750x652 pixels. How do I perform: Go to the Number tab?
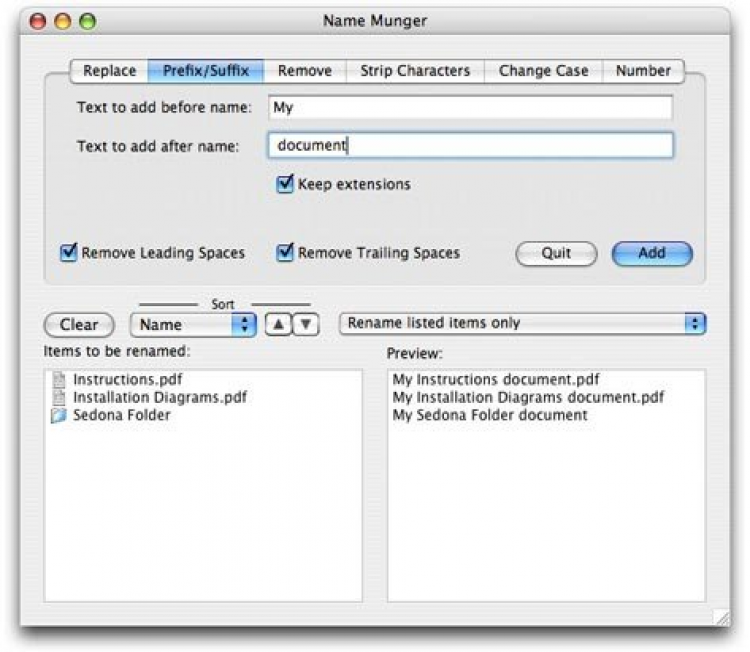643,71
